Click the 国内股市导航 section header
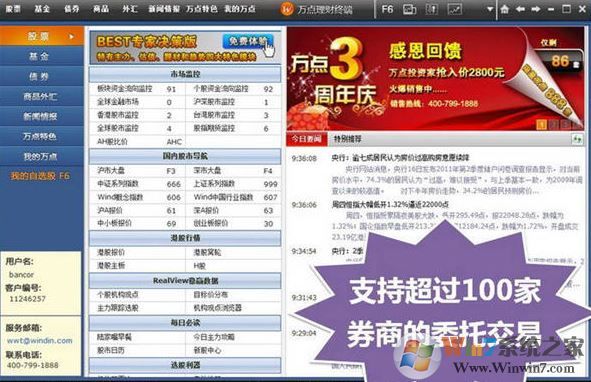This screenshot has width=591, height=382. tap(185, 156)
